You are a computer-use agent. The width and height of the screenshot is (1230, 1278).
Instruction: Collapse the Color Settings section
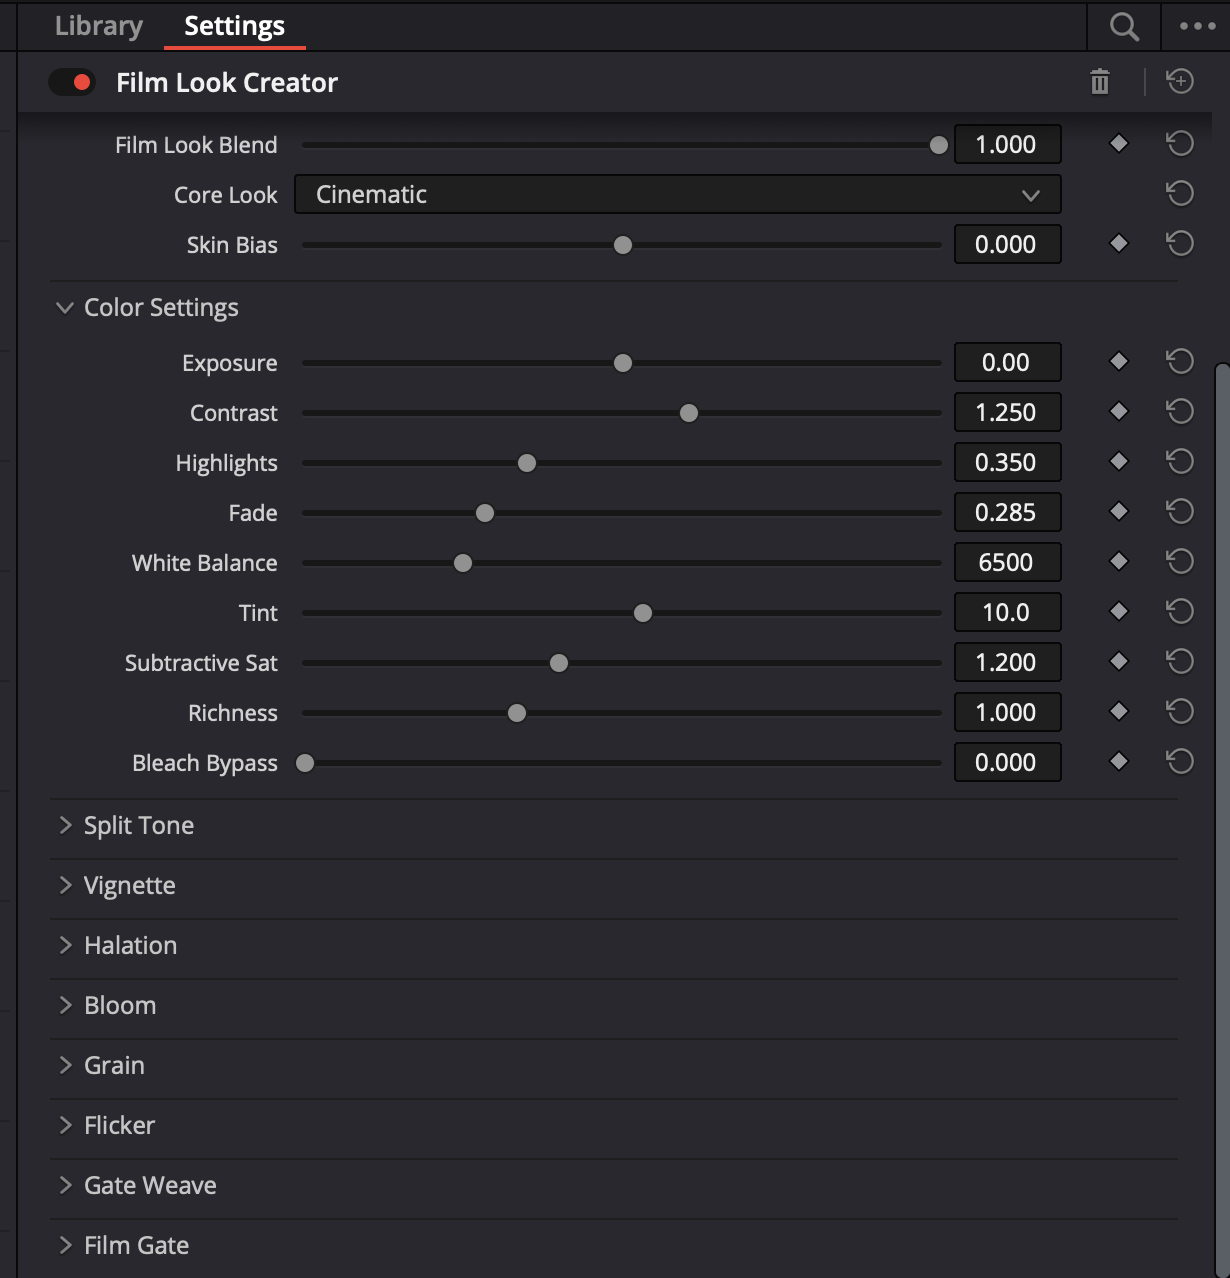65,308
